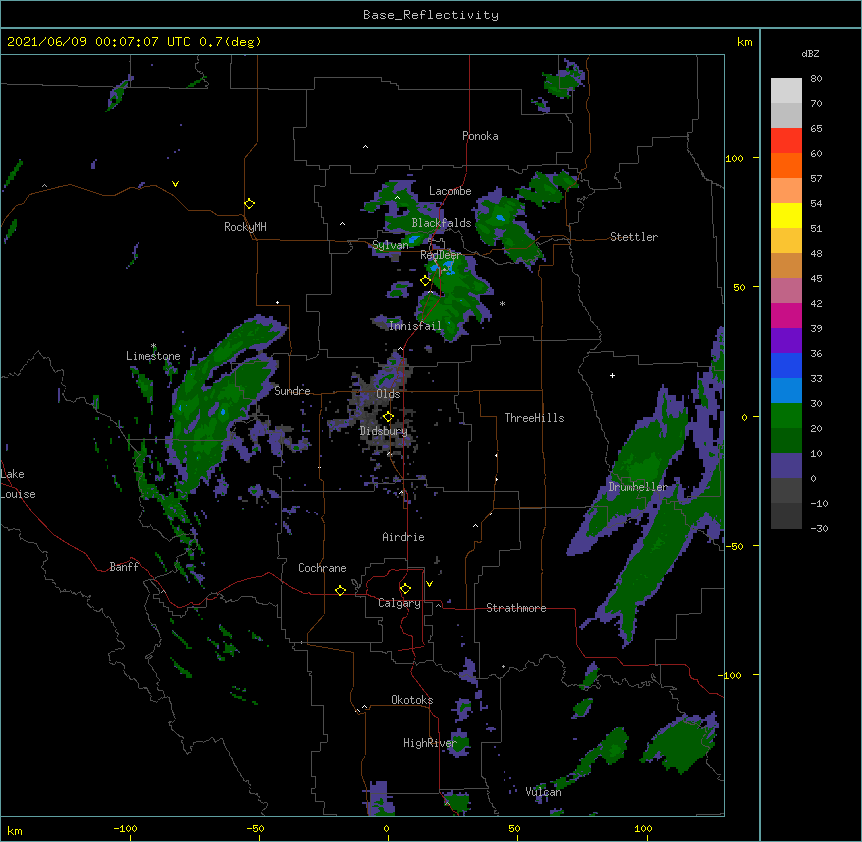Click the magenta 39-42 dBZ legend swatch

(786, 316)
